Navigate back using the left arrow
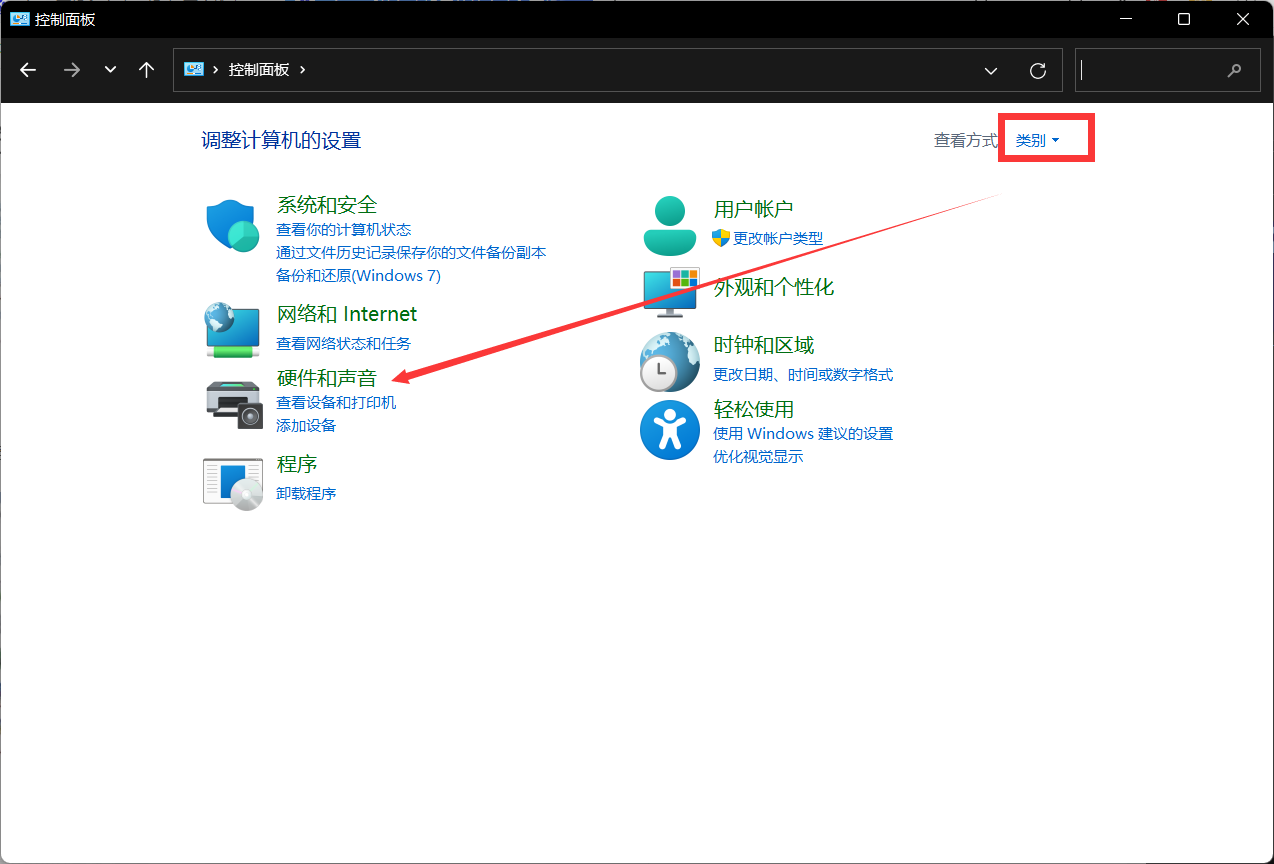The height and width of the screenshot is (864, 1274). click(x=28, y=70)
